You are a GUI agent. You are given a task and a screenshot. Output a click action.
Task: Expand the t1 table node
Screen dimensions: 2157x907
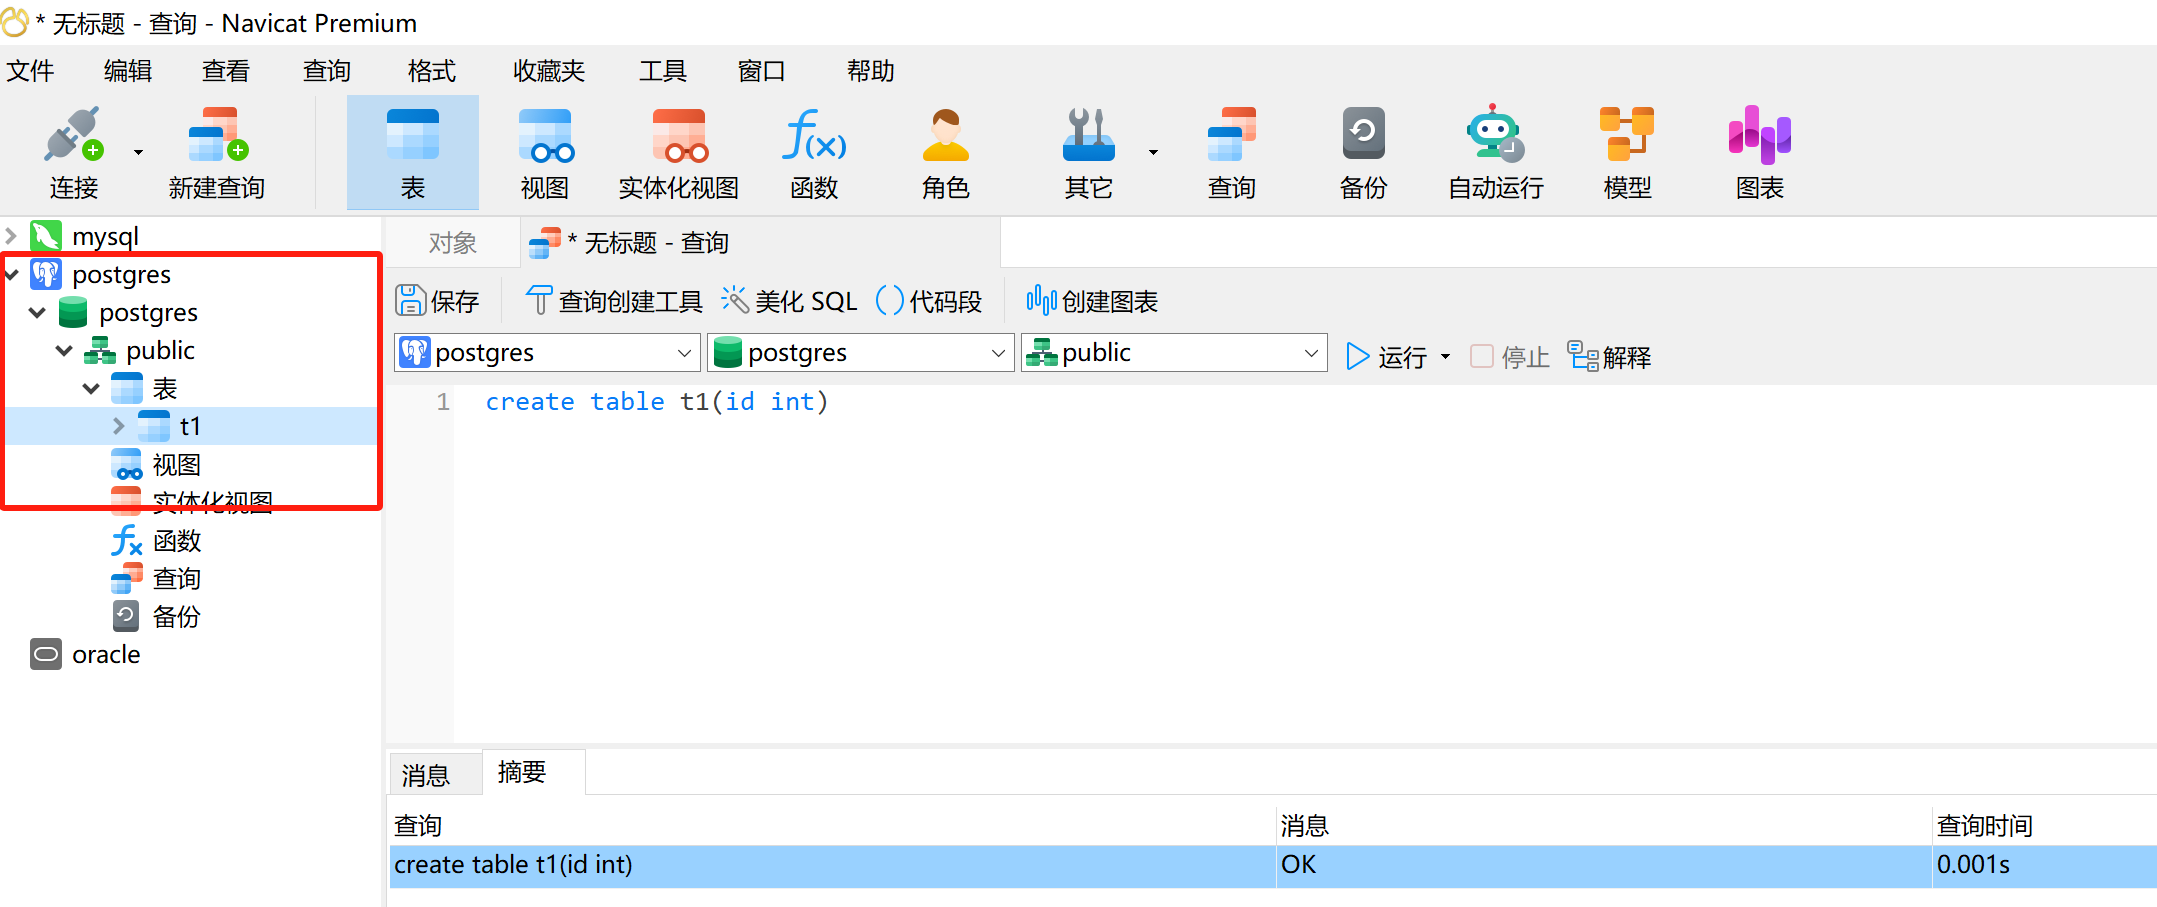118,426
